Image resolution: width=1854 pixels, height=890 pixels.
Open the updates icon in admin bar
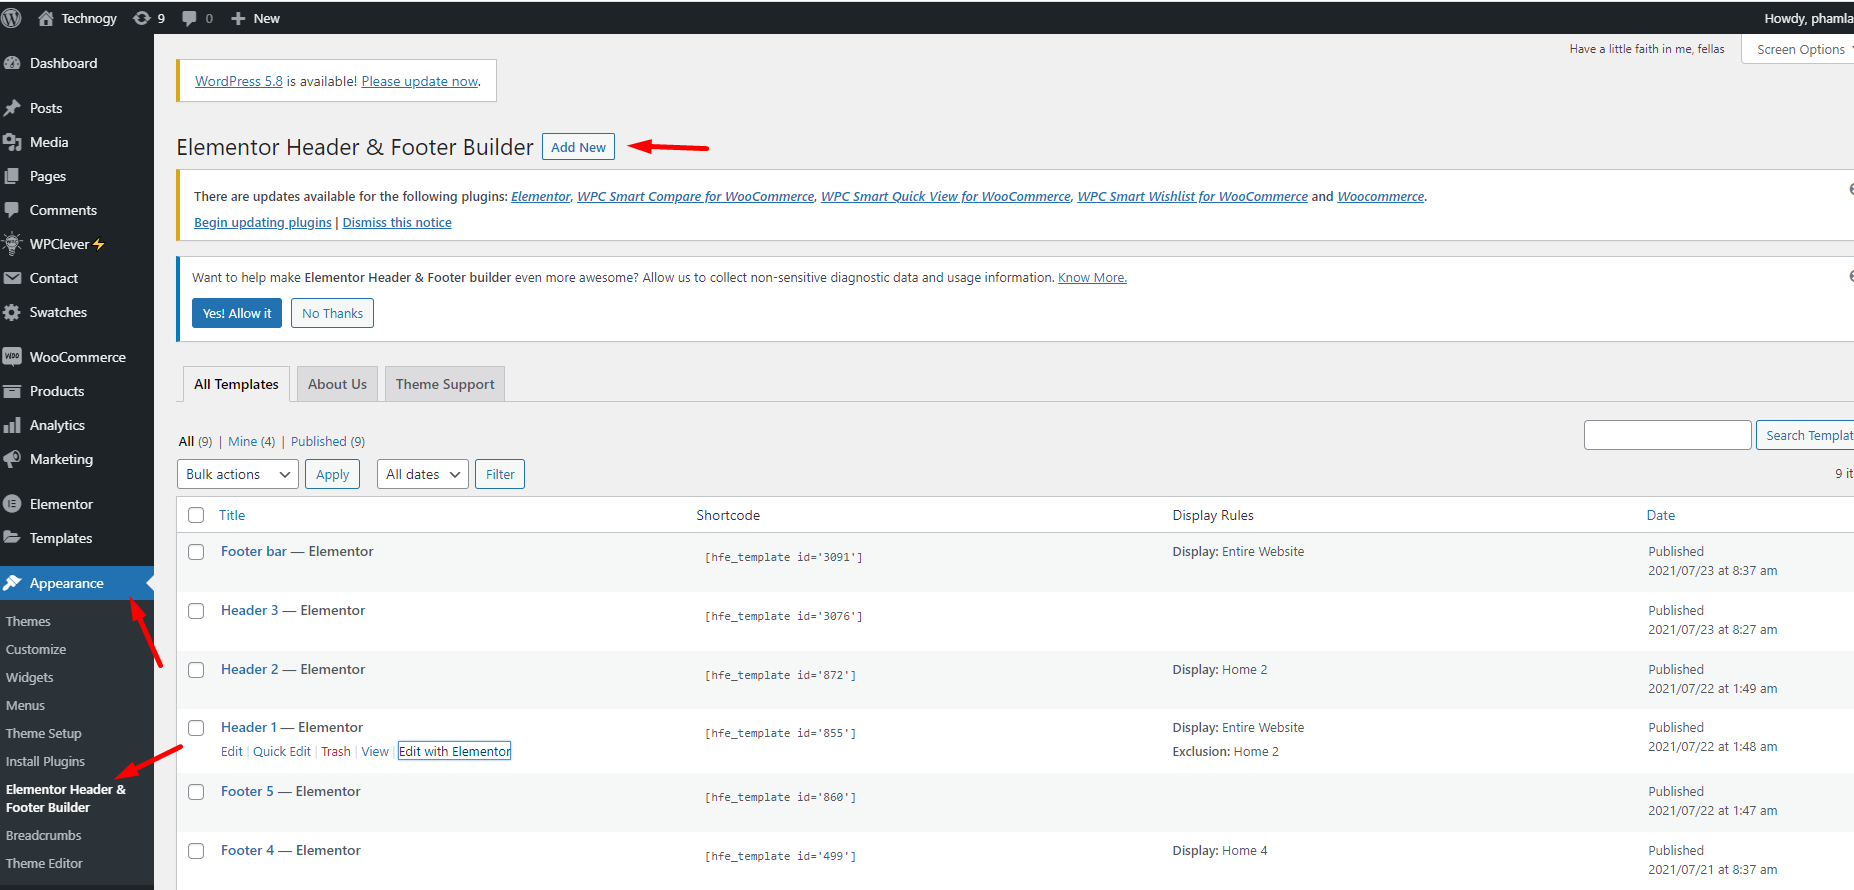142,18
